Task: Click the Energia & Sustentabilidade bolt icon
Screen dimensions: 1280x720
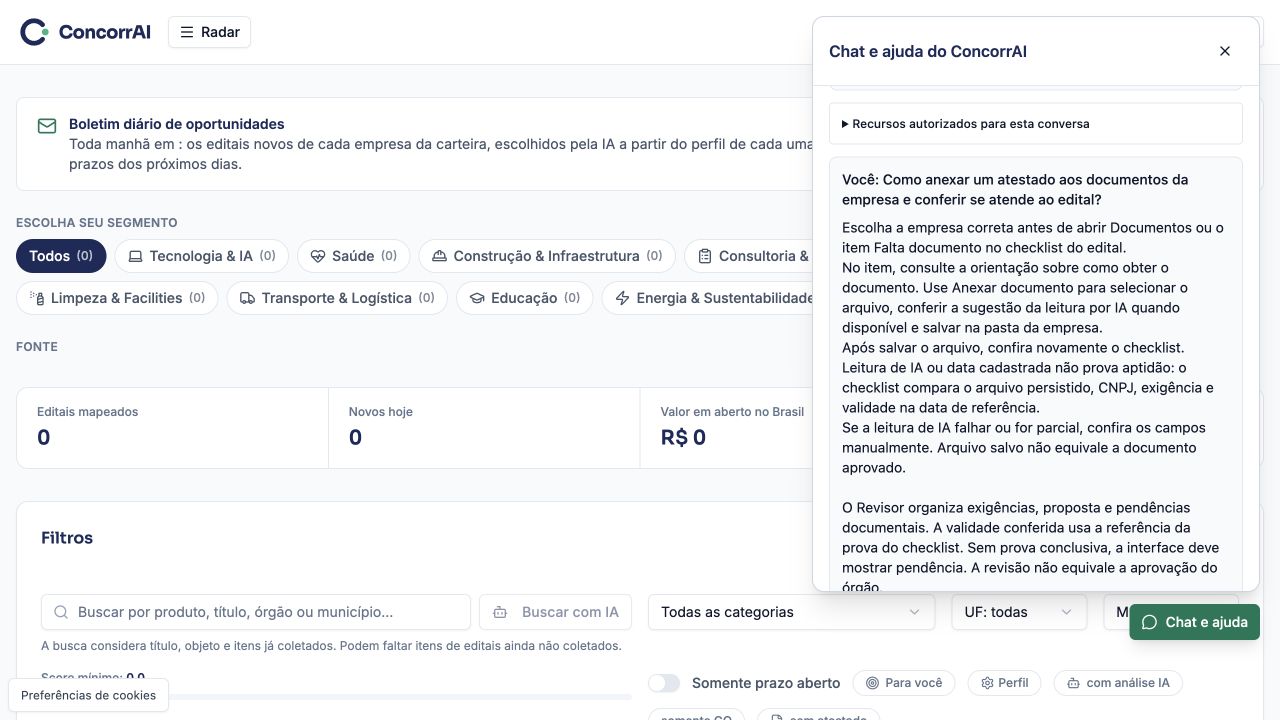Action: pyautogui.click(x=622, y=298)
